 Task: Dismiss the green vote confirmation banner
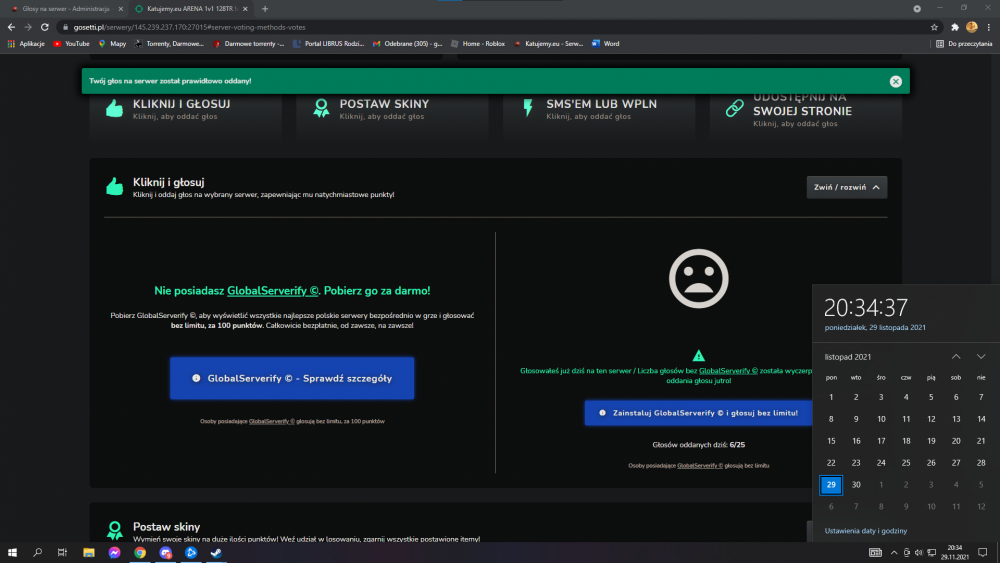(x=895, y=81)
